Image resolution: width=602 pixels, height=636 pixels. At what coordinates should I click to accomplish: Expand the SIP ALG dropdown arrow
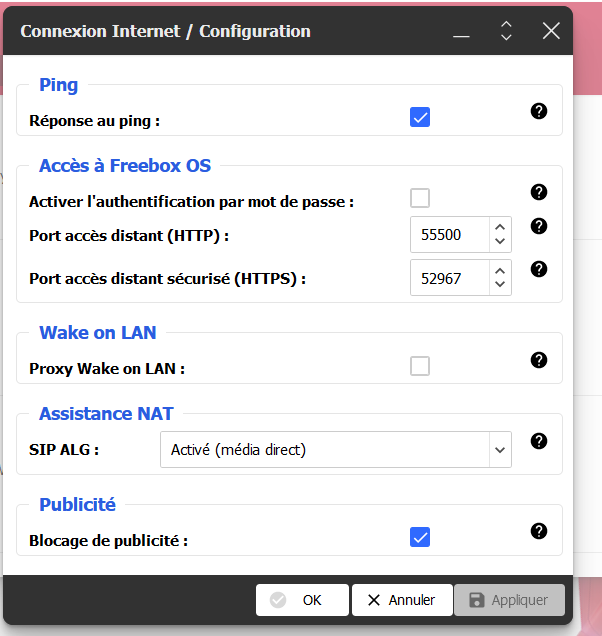point(499,450)
